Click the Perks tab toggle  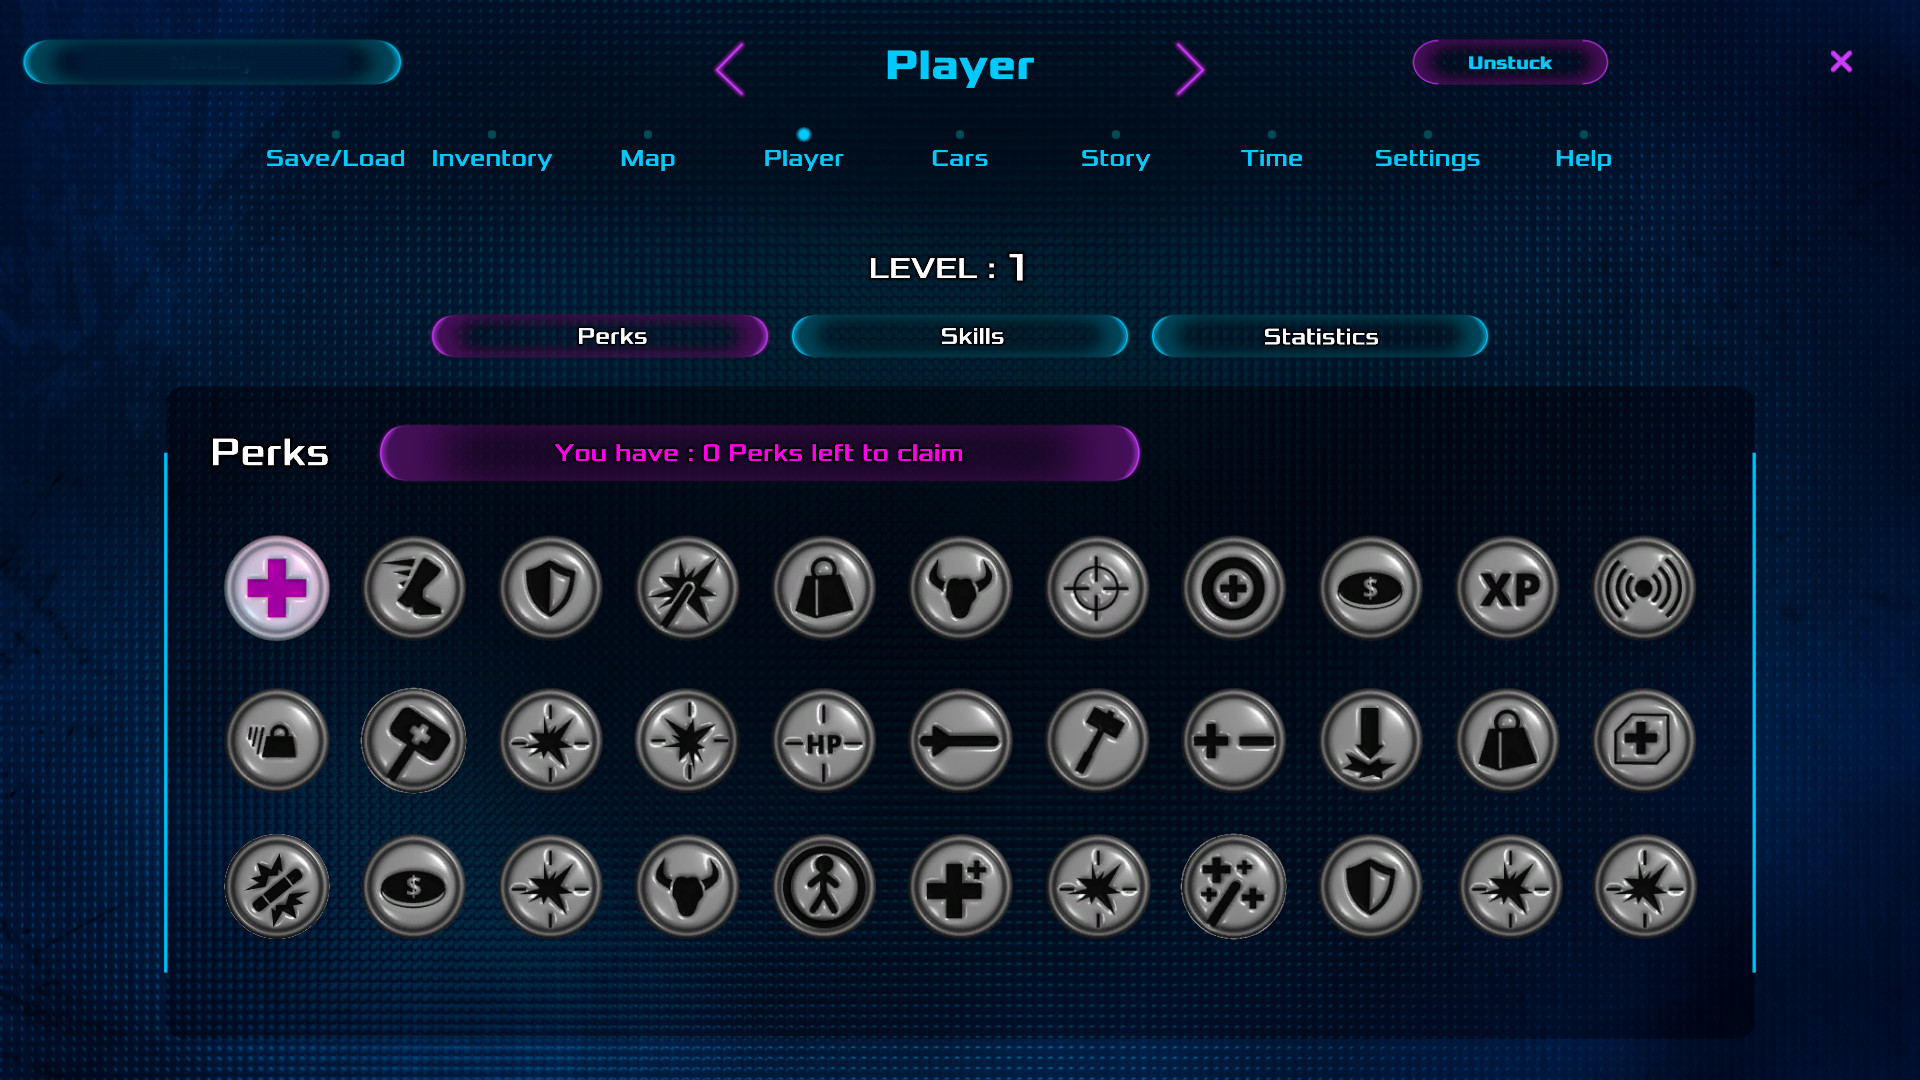pyautogui.click(x=600, y=336)
